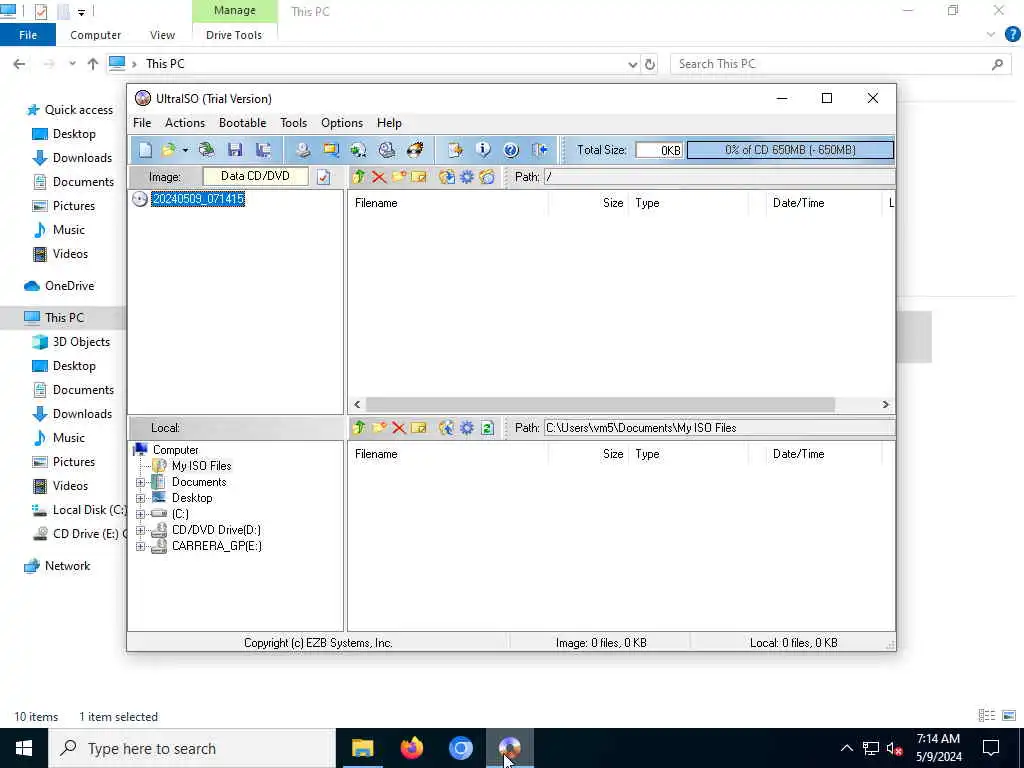Viewport: 1024px width, 768px height.
Task: Click the red X Delete icon in Local pane toolbar
Action: pos(399,428)
